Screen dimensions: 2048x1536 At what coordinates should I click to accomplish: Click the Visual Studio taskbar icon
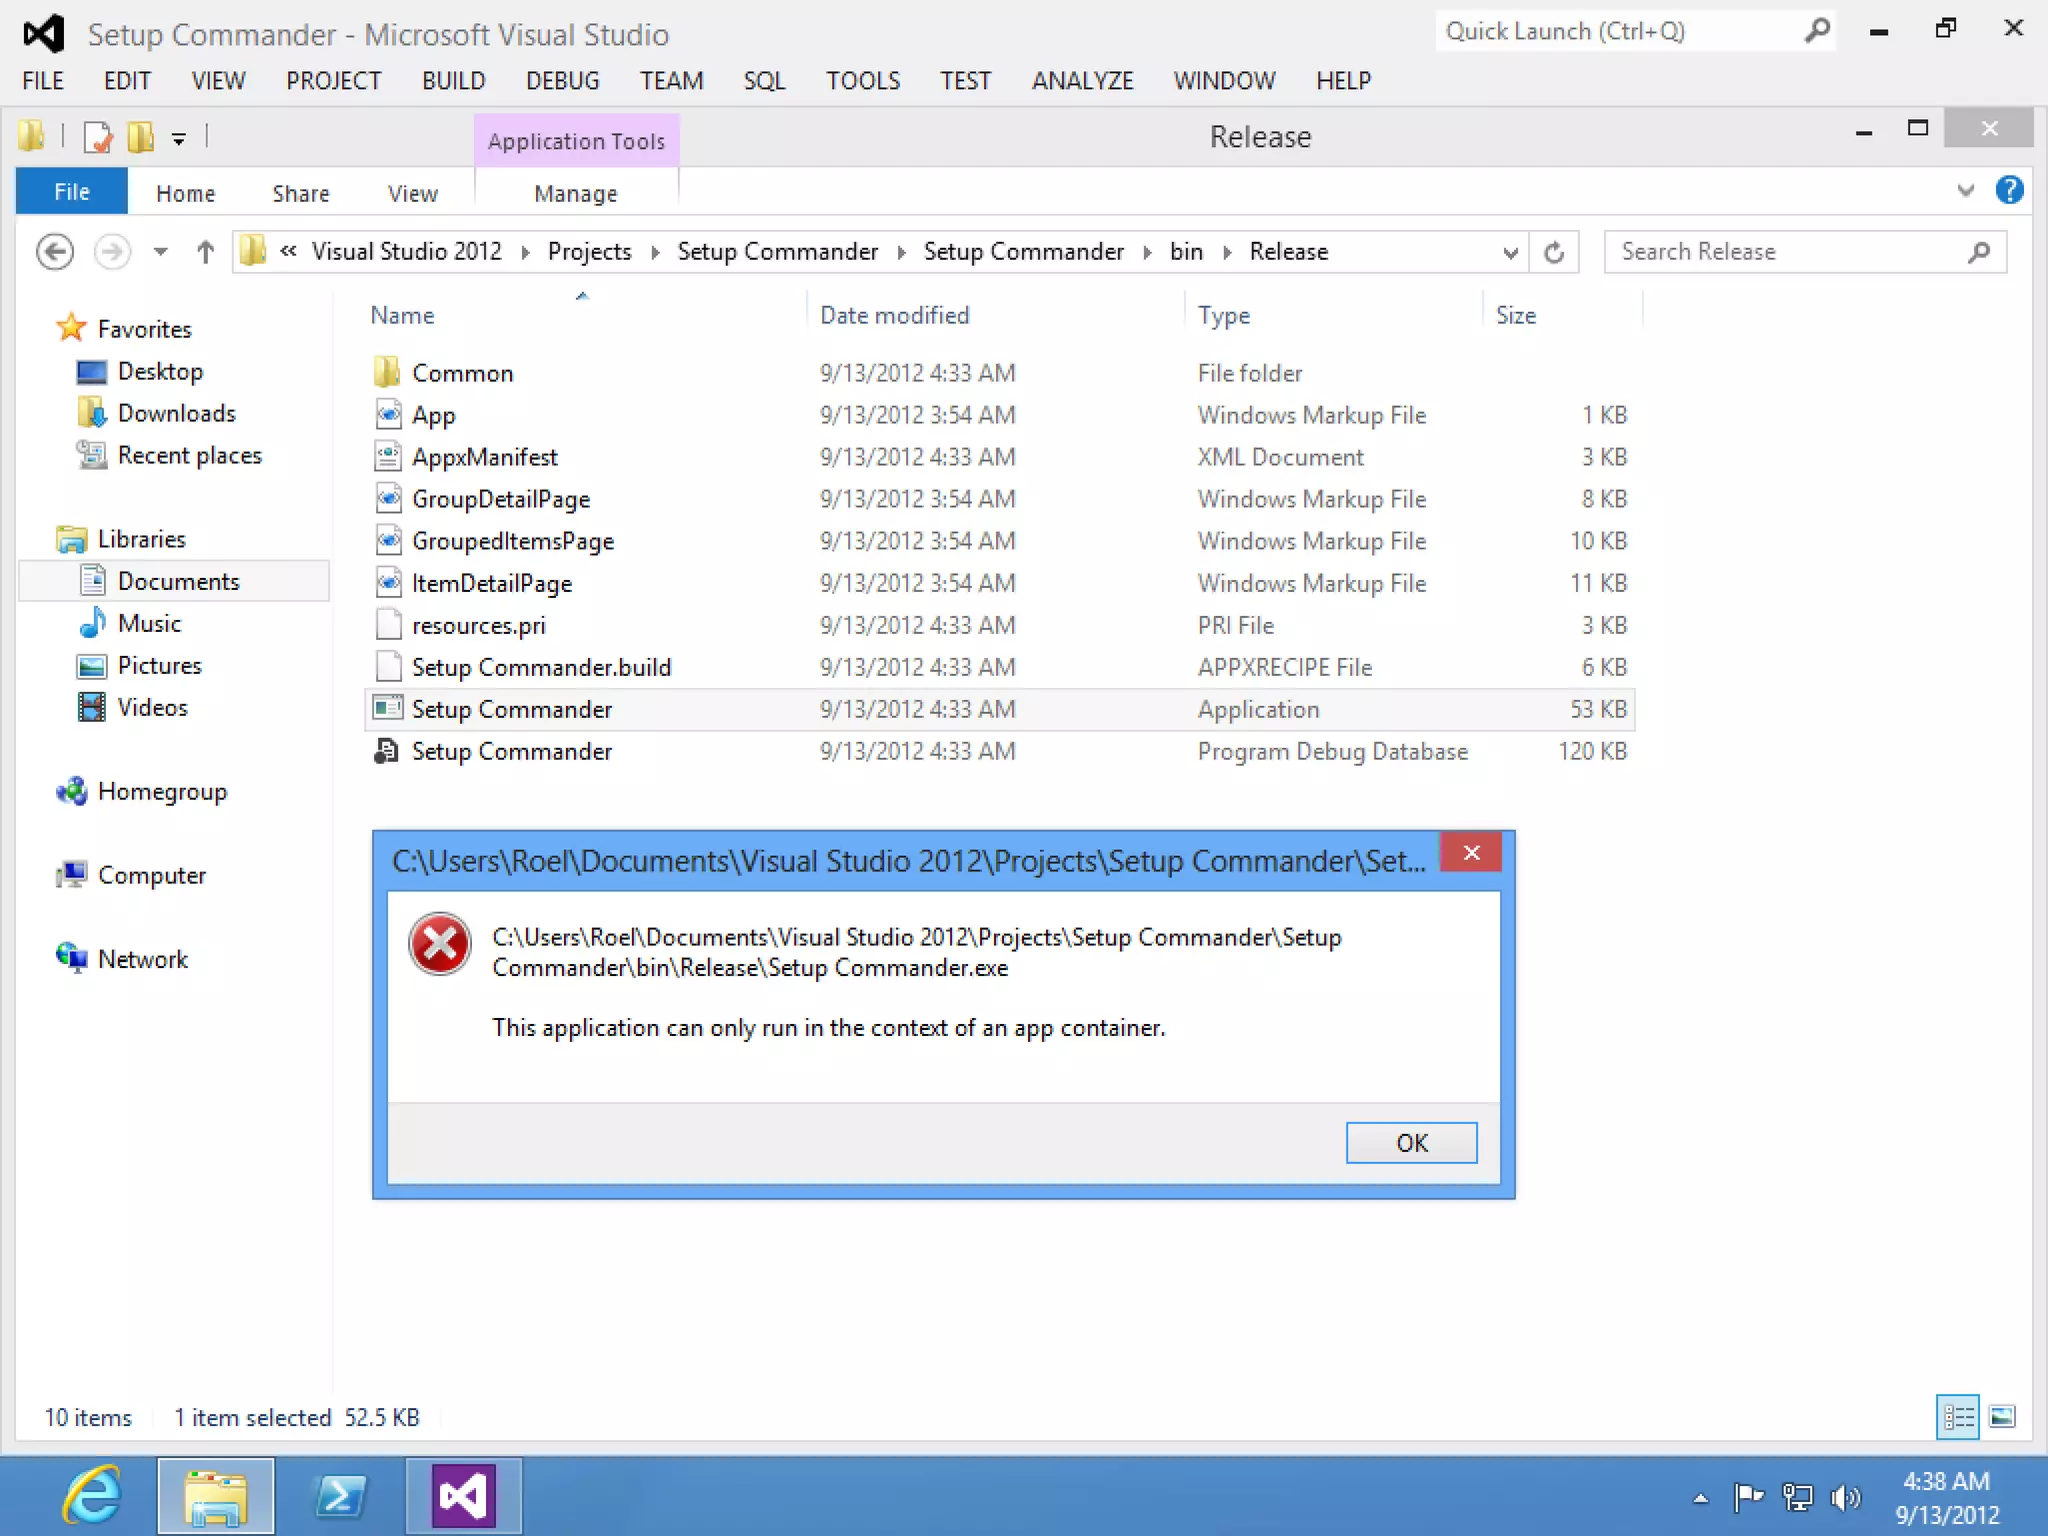[x=463, y=1496]
